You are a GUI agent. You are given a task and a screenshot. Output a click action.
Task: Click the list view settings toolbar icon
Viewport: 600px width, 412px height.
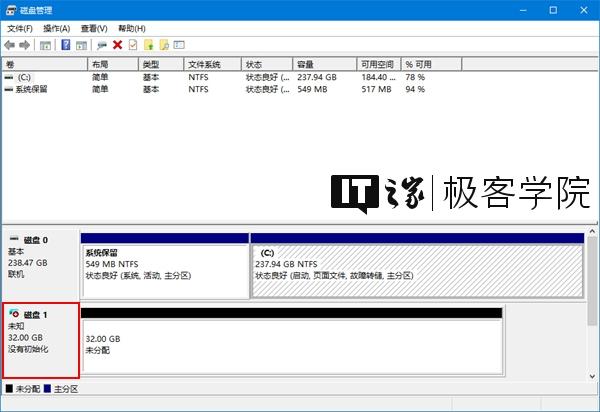[179, 45]
